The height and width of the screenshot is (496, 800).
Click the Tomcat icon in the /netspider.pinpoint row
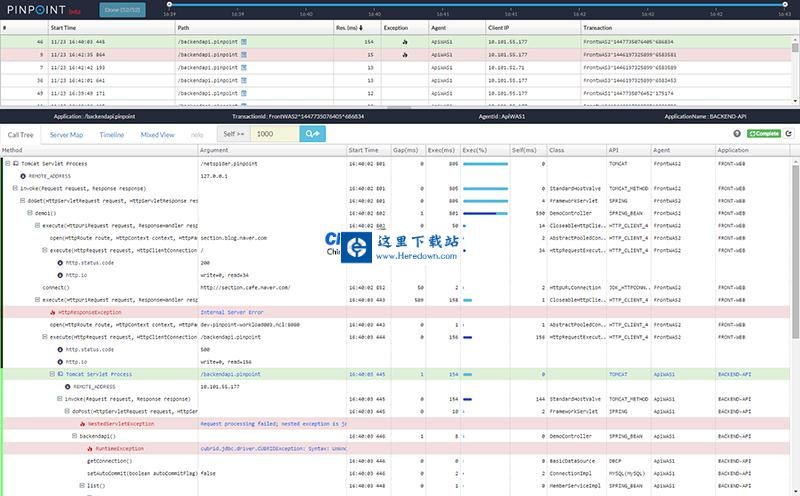pyautogui.click(x=16, y=164)
